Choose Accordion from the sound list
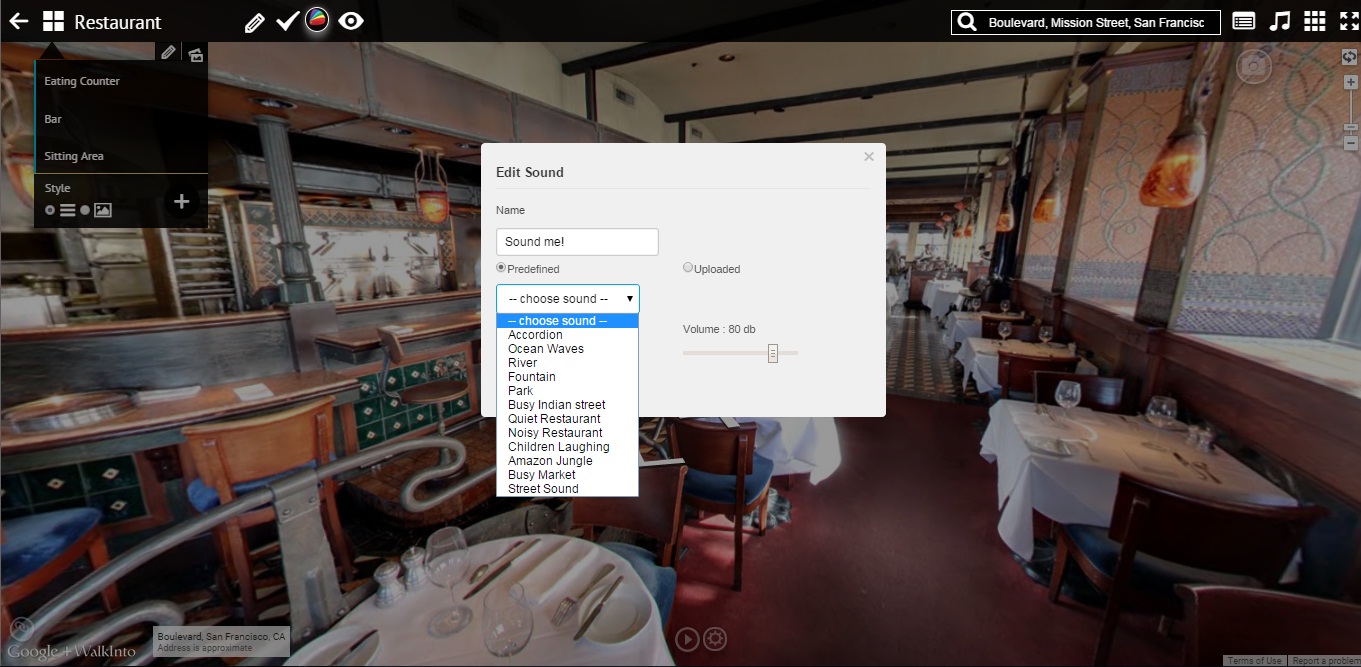1361x667 pixels. (x=567, y=335)
